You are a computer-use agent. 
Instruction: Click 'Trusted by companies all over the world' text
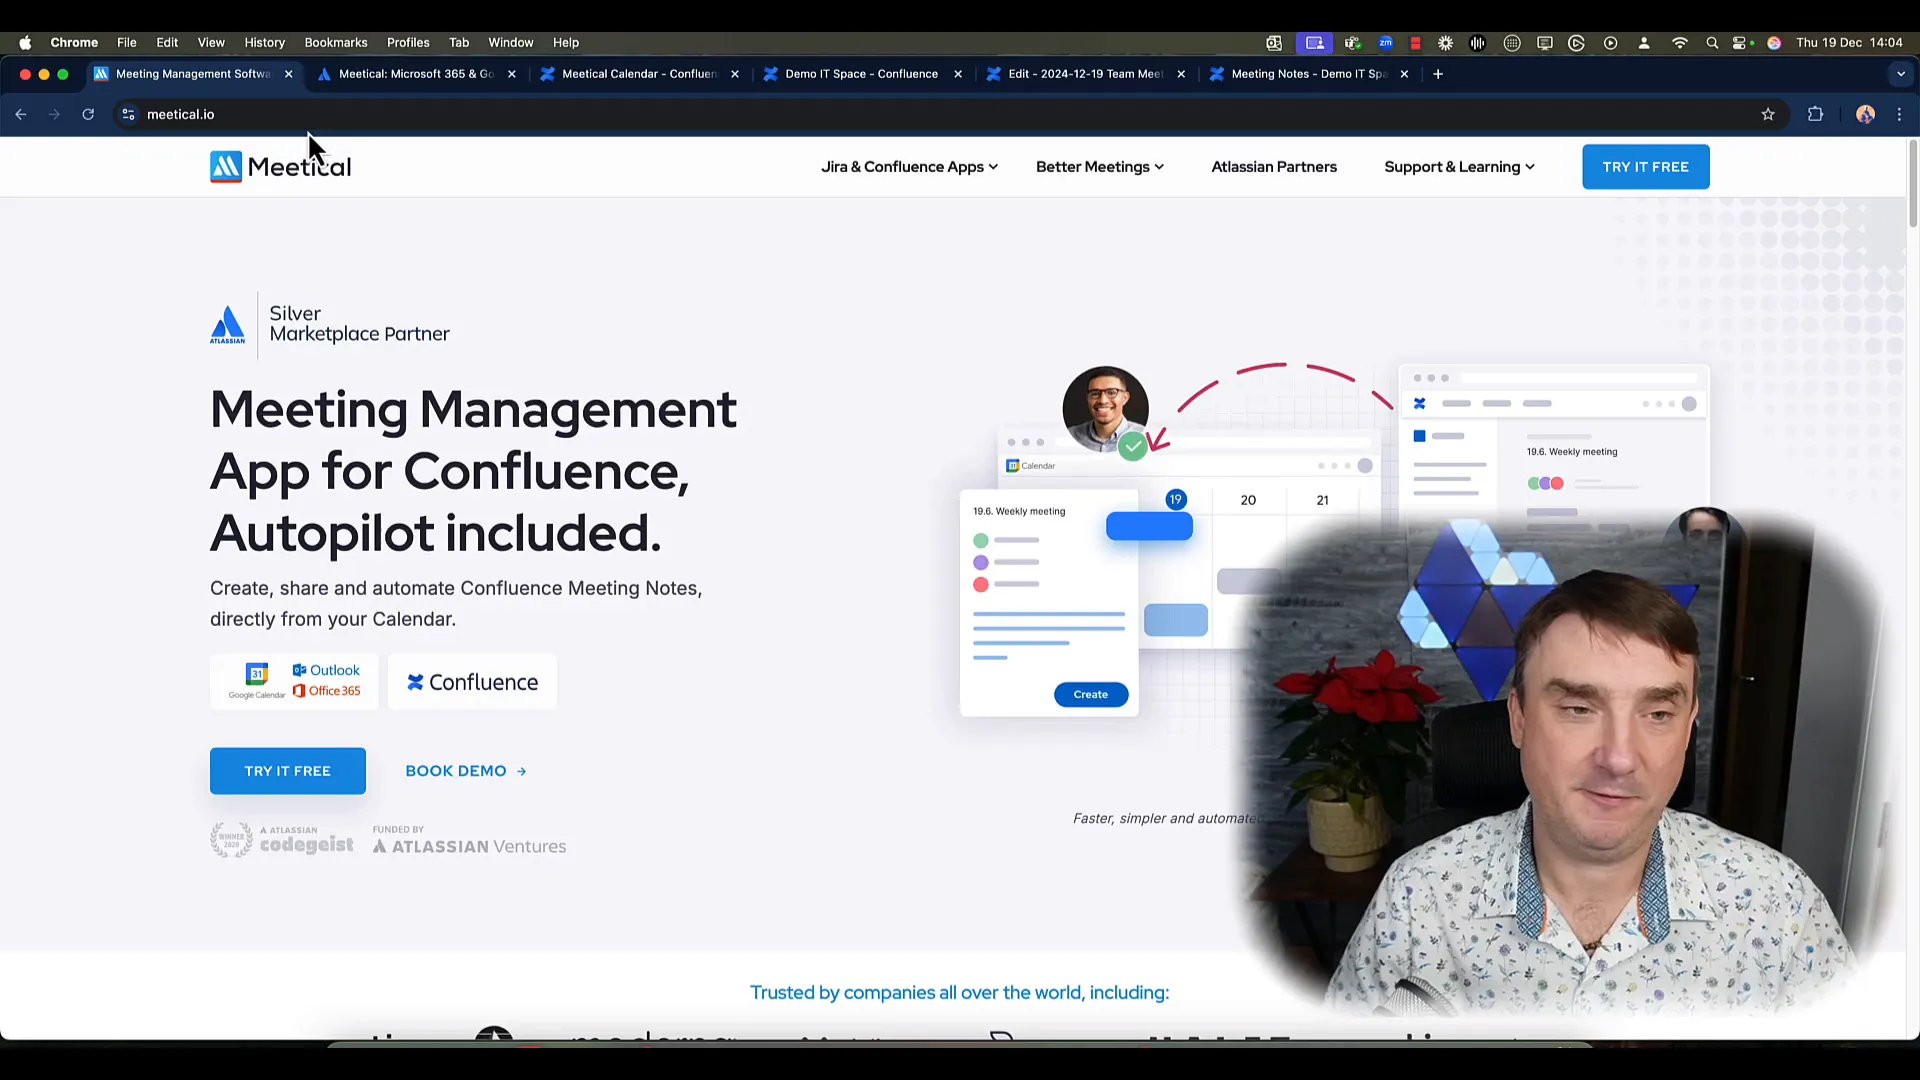pos(959,992)
